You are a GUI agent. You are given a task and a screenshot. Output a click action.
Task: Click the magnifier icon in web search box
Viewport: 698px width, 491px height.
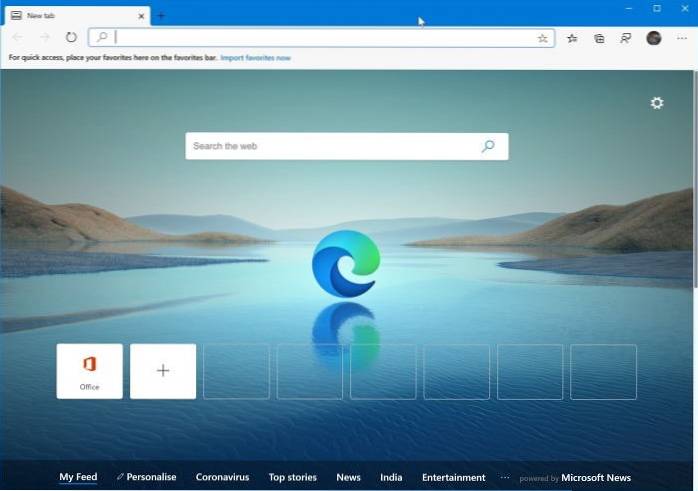coord(488,146)
